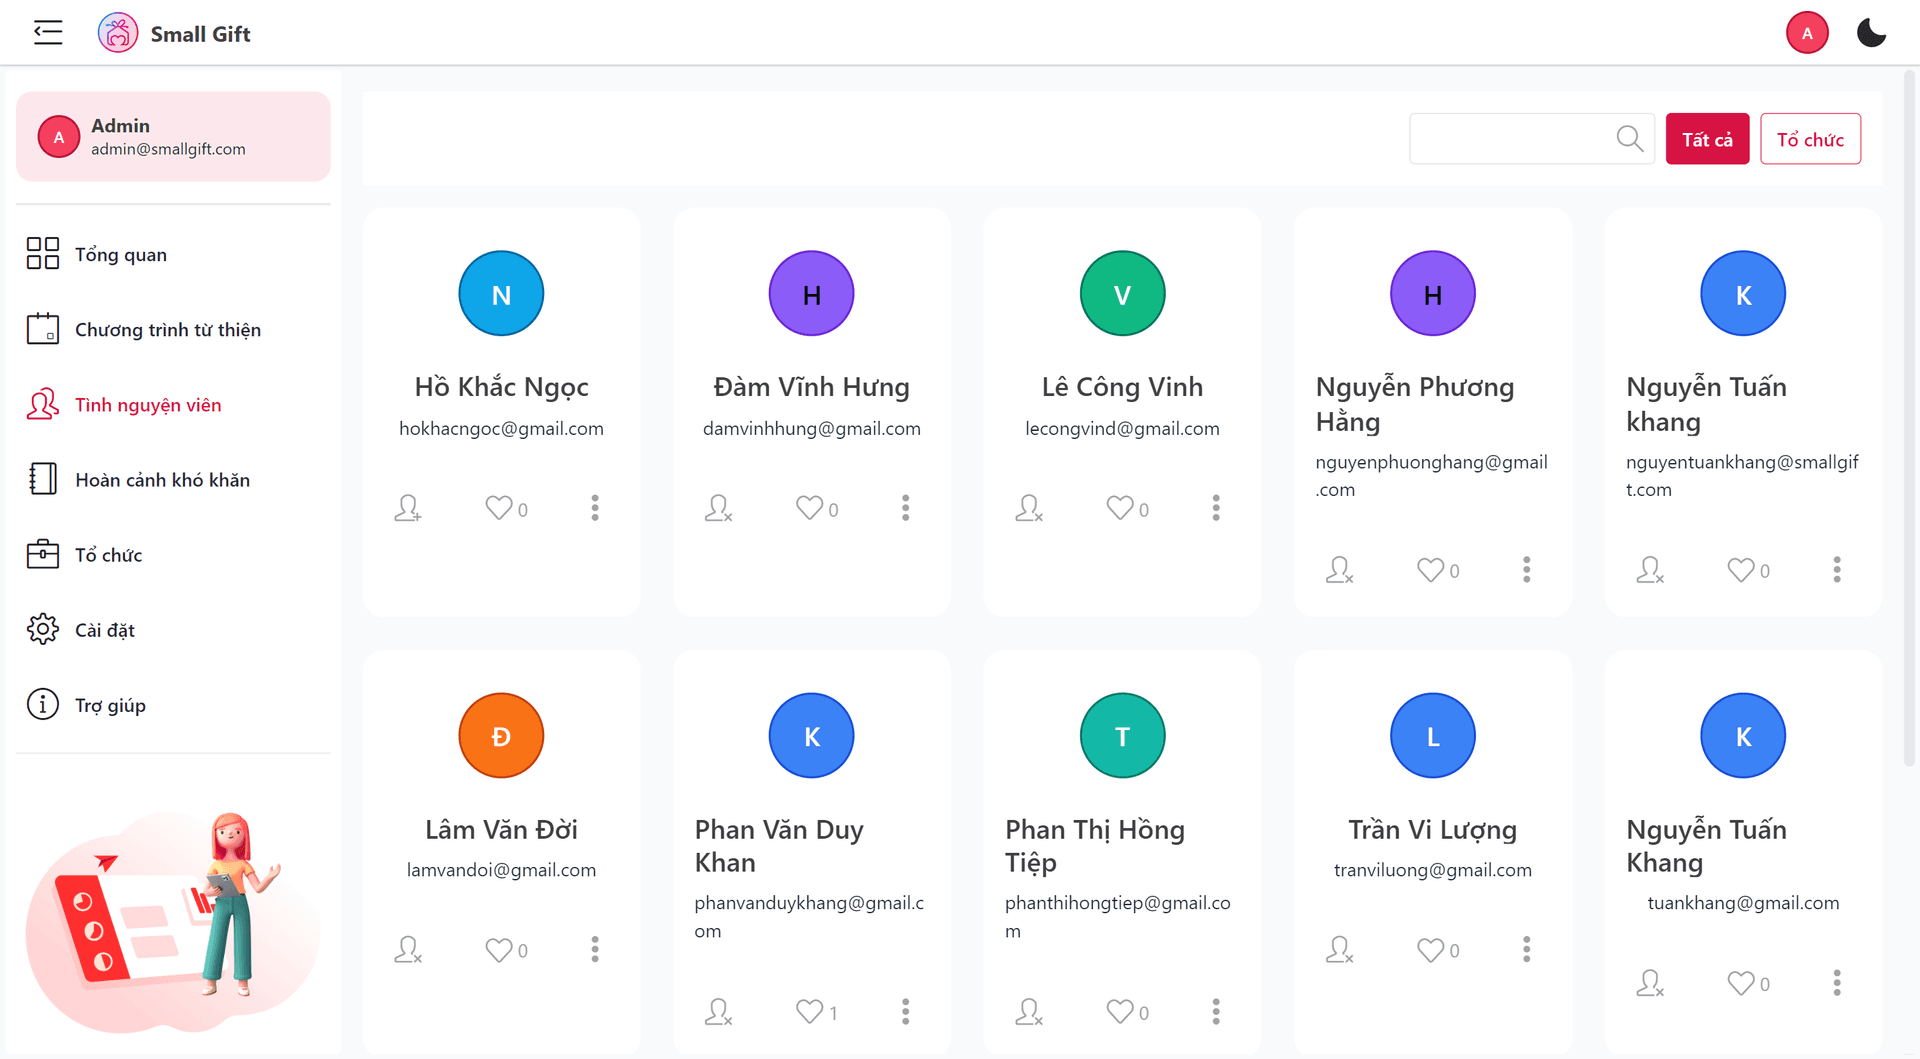1920x1059 pixels.
Task: Filter by the Tổ chức button
Action: 1810,139
